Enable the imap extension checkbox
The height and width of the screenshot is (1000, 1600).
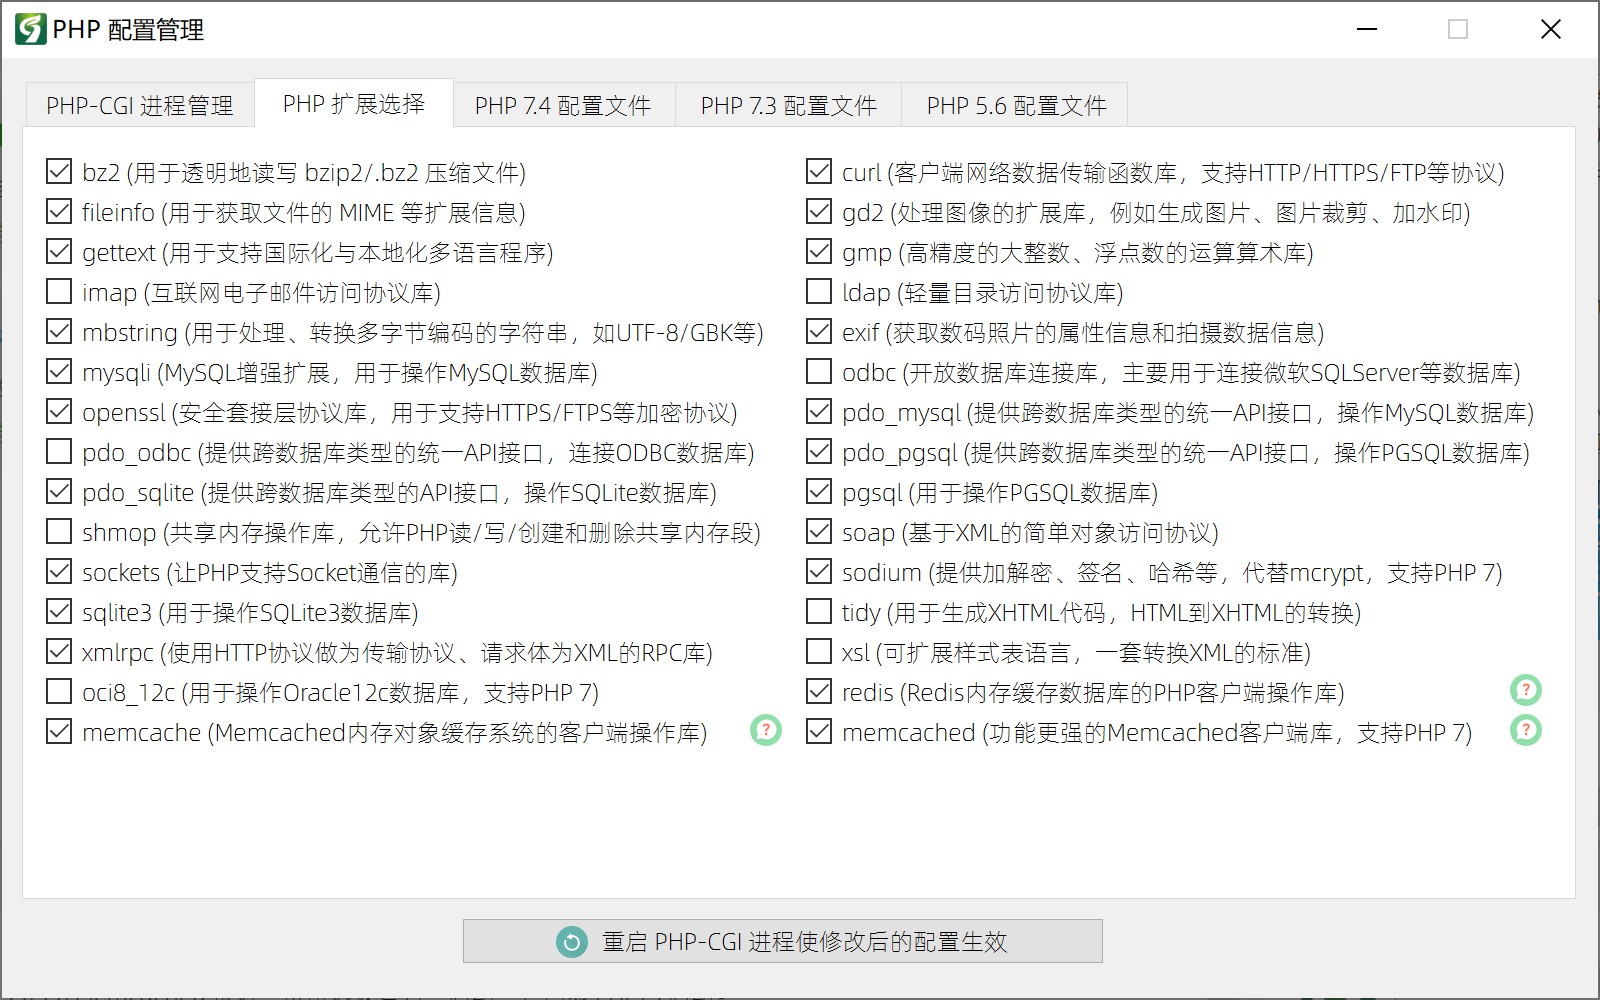pyautogui.click(x=59, y=292)
